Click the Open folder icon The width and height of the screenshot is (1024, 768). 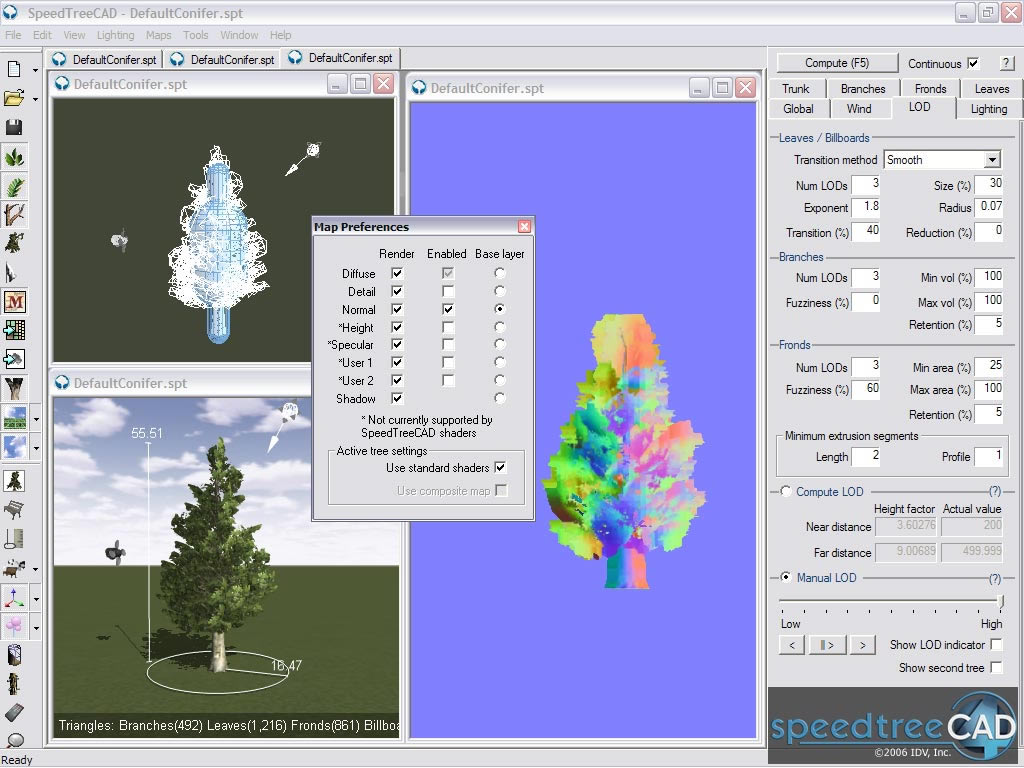coord(14,98)
